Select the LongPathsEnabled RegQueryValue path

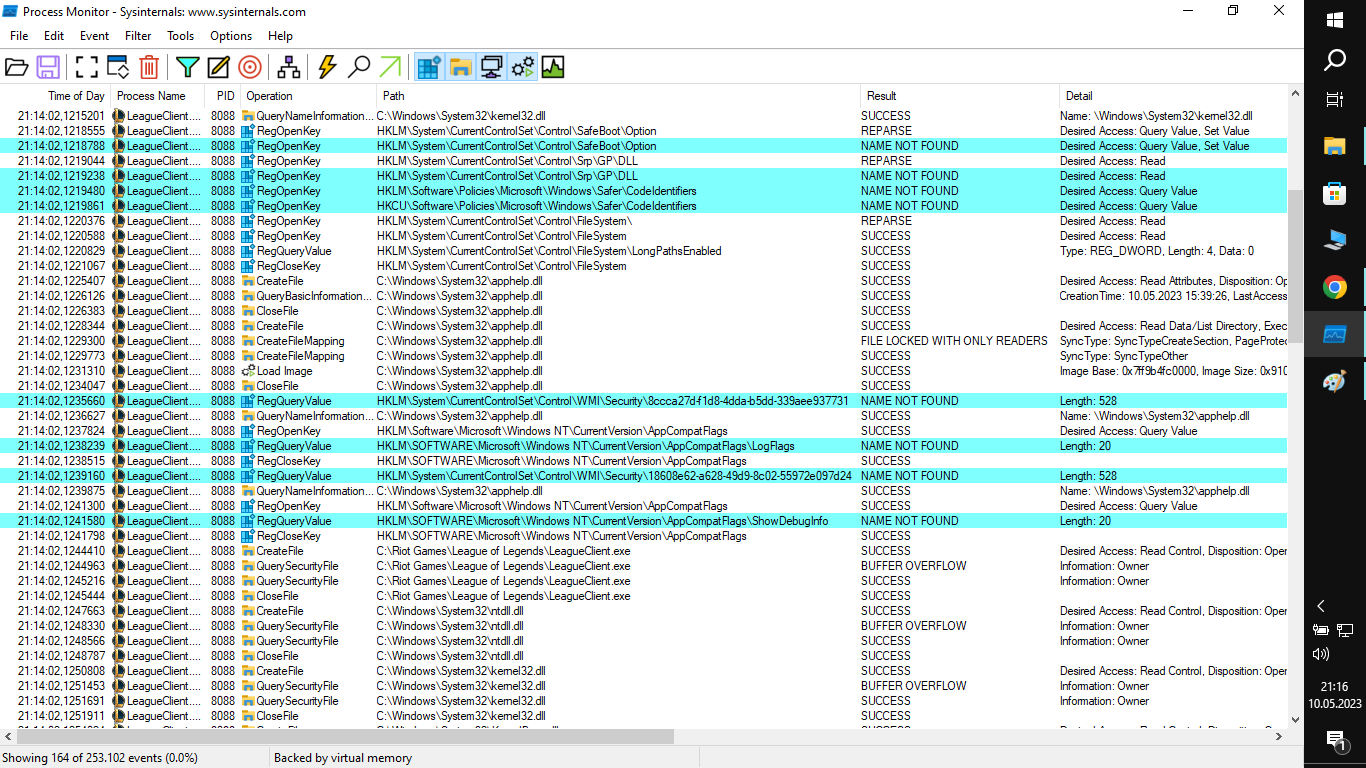pyautogui.click(x=549, y=251)
